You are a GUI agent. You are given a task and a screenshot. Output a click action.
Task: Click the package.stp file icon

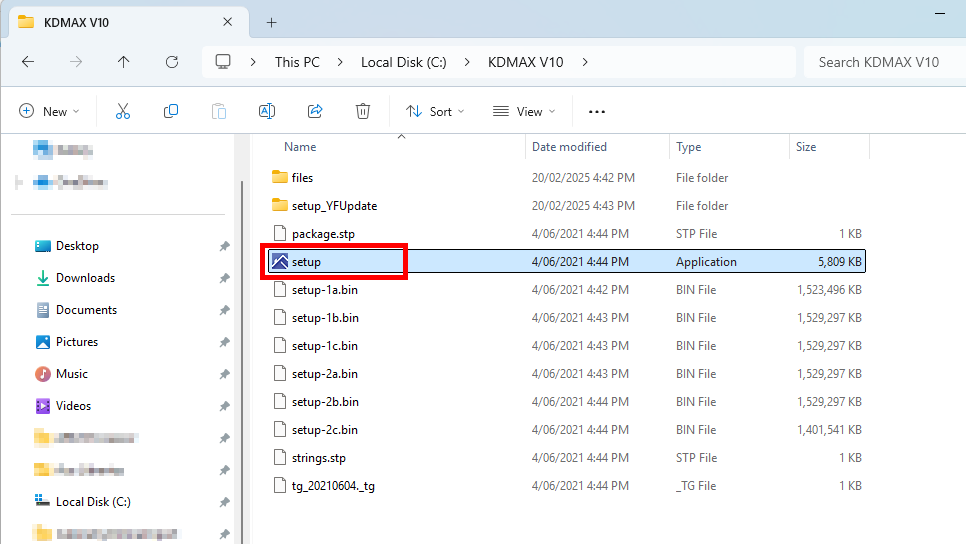point(280,233)
